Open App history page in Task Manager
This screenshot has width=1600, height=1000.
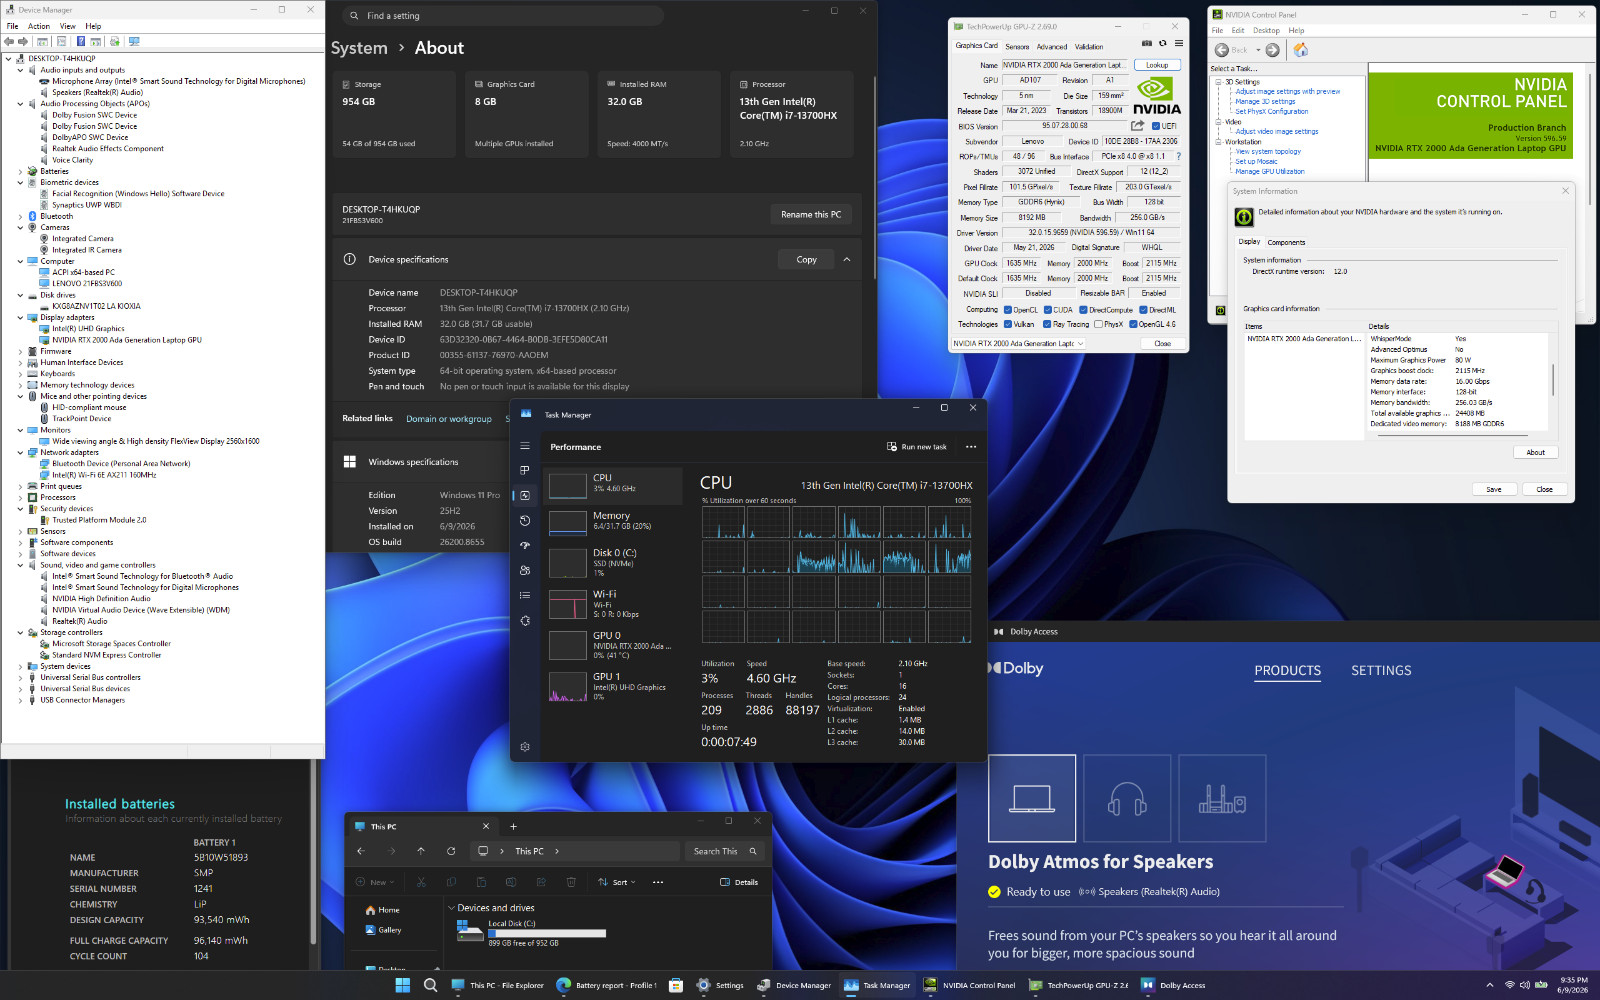pos(525,520)
